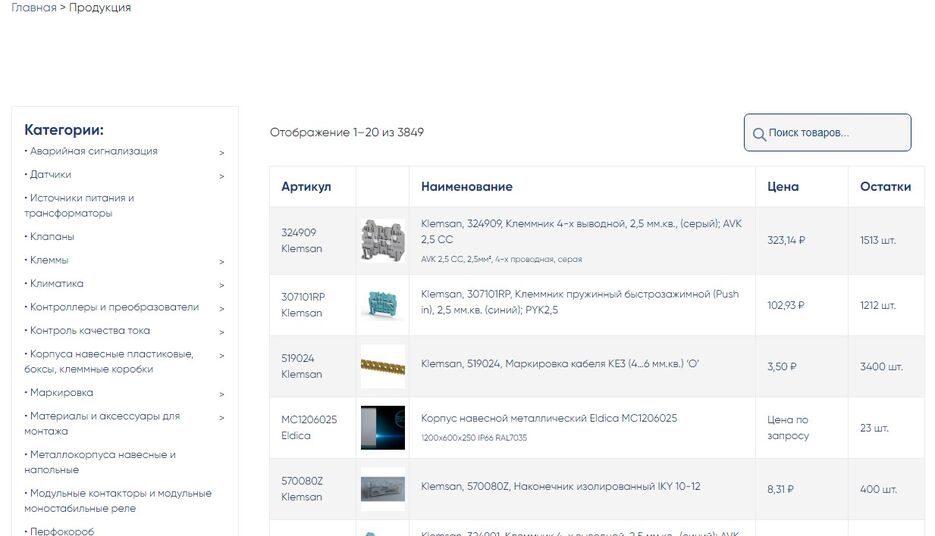Open the Маркировка category
Image resolution: width=935 pixels, height=536 pixels.
point(61,392)
